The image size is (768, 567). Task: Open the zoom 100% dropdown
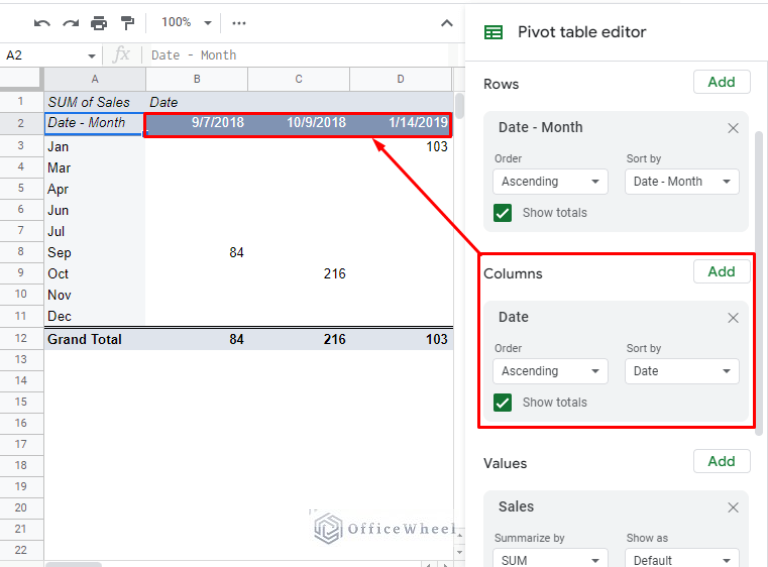pos(187,22)
